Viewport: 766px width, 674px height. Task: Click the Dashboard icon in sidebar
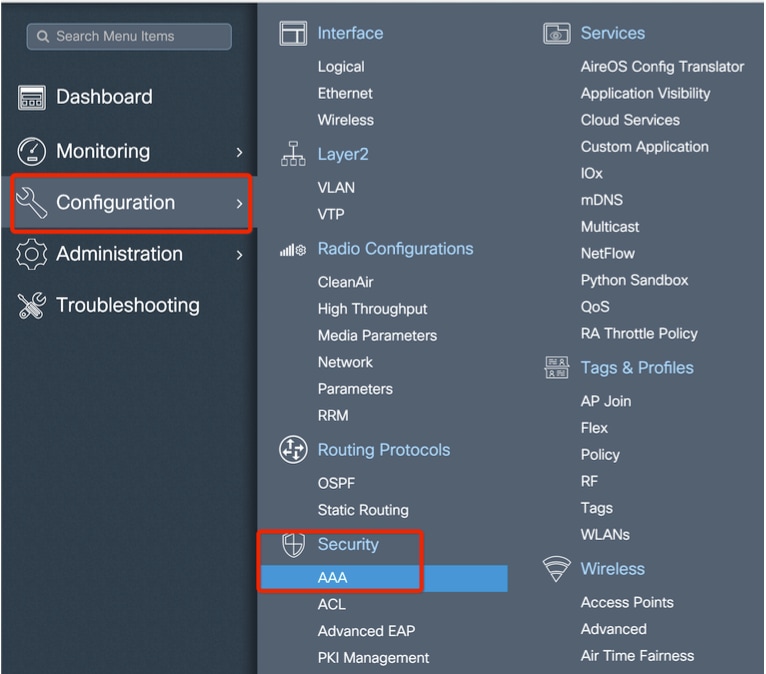coord(32,98)
